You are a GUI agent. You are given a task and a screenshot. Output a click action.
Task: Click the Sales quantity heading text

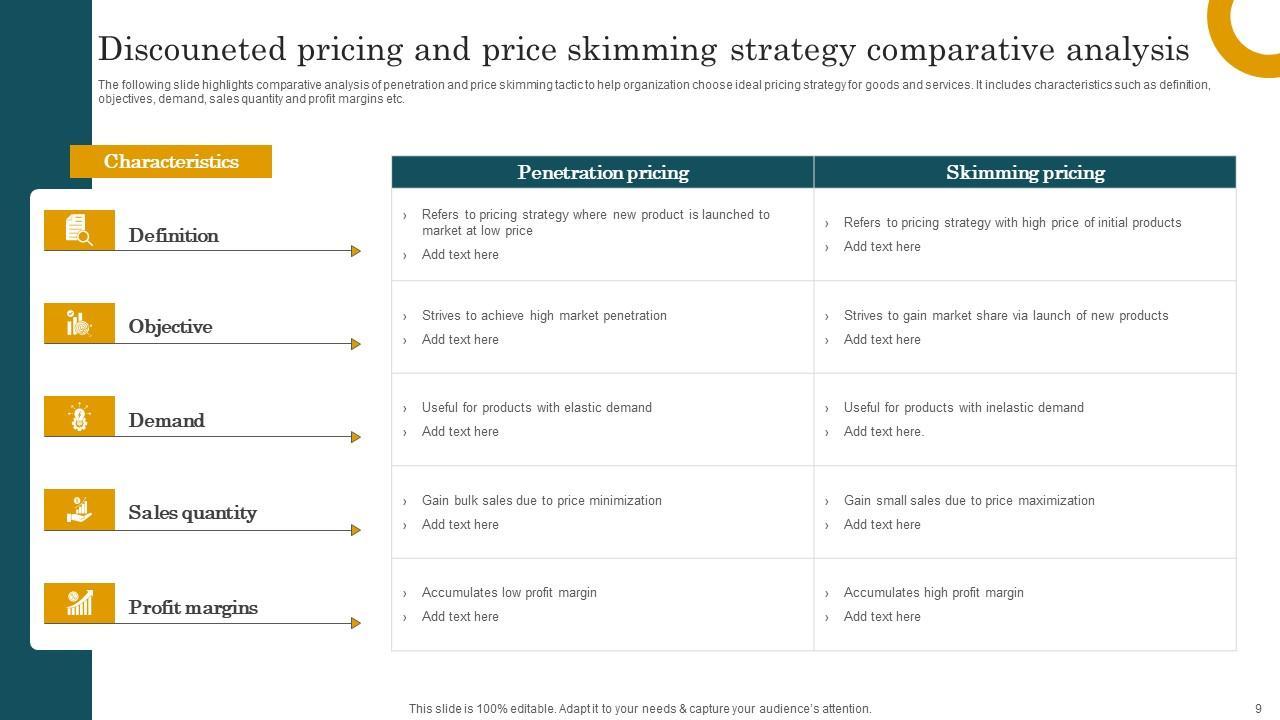pyautogui.click(x=192, y=513)
